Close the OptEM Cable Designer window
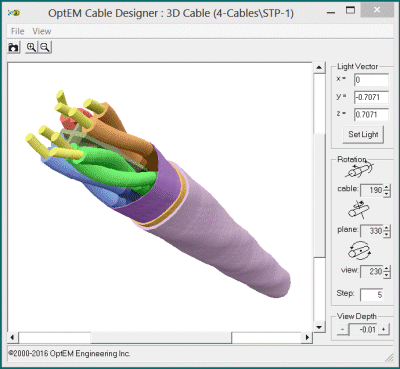 click(377, 11)
